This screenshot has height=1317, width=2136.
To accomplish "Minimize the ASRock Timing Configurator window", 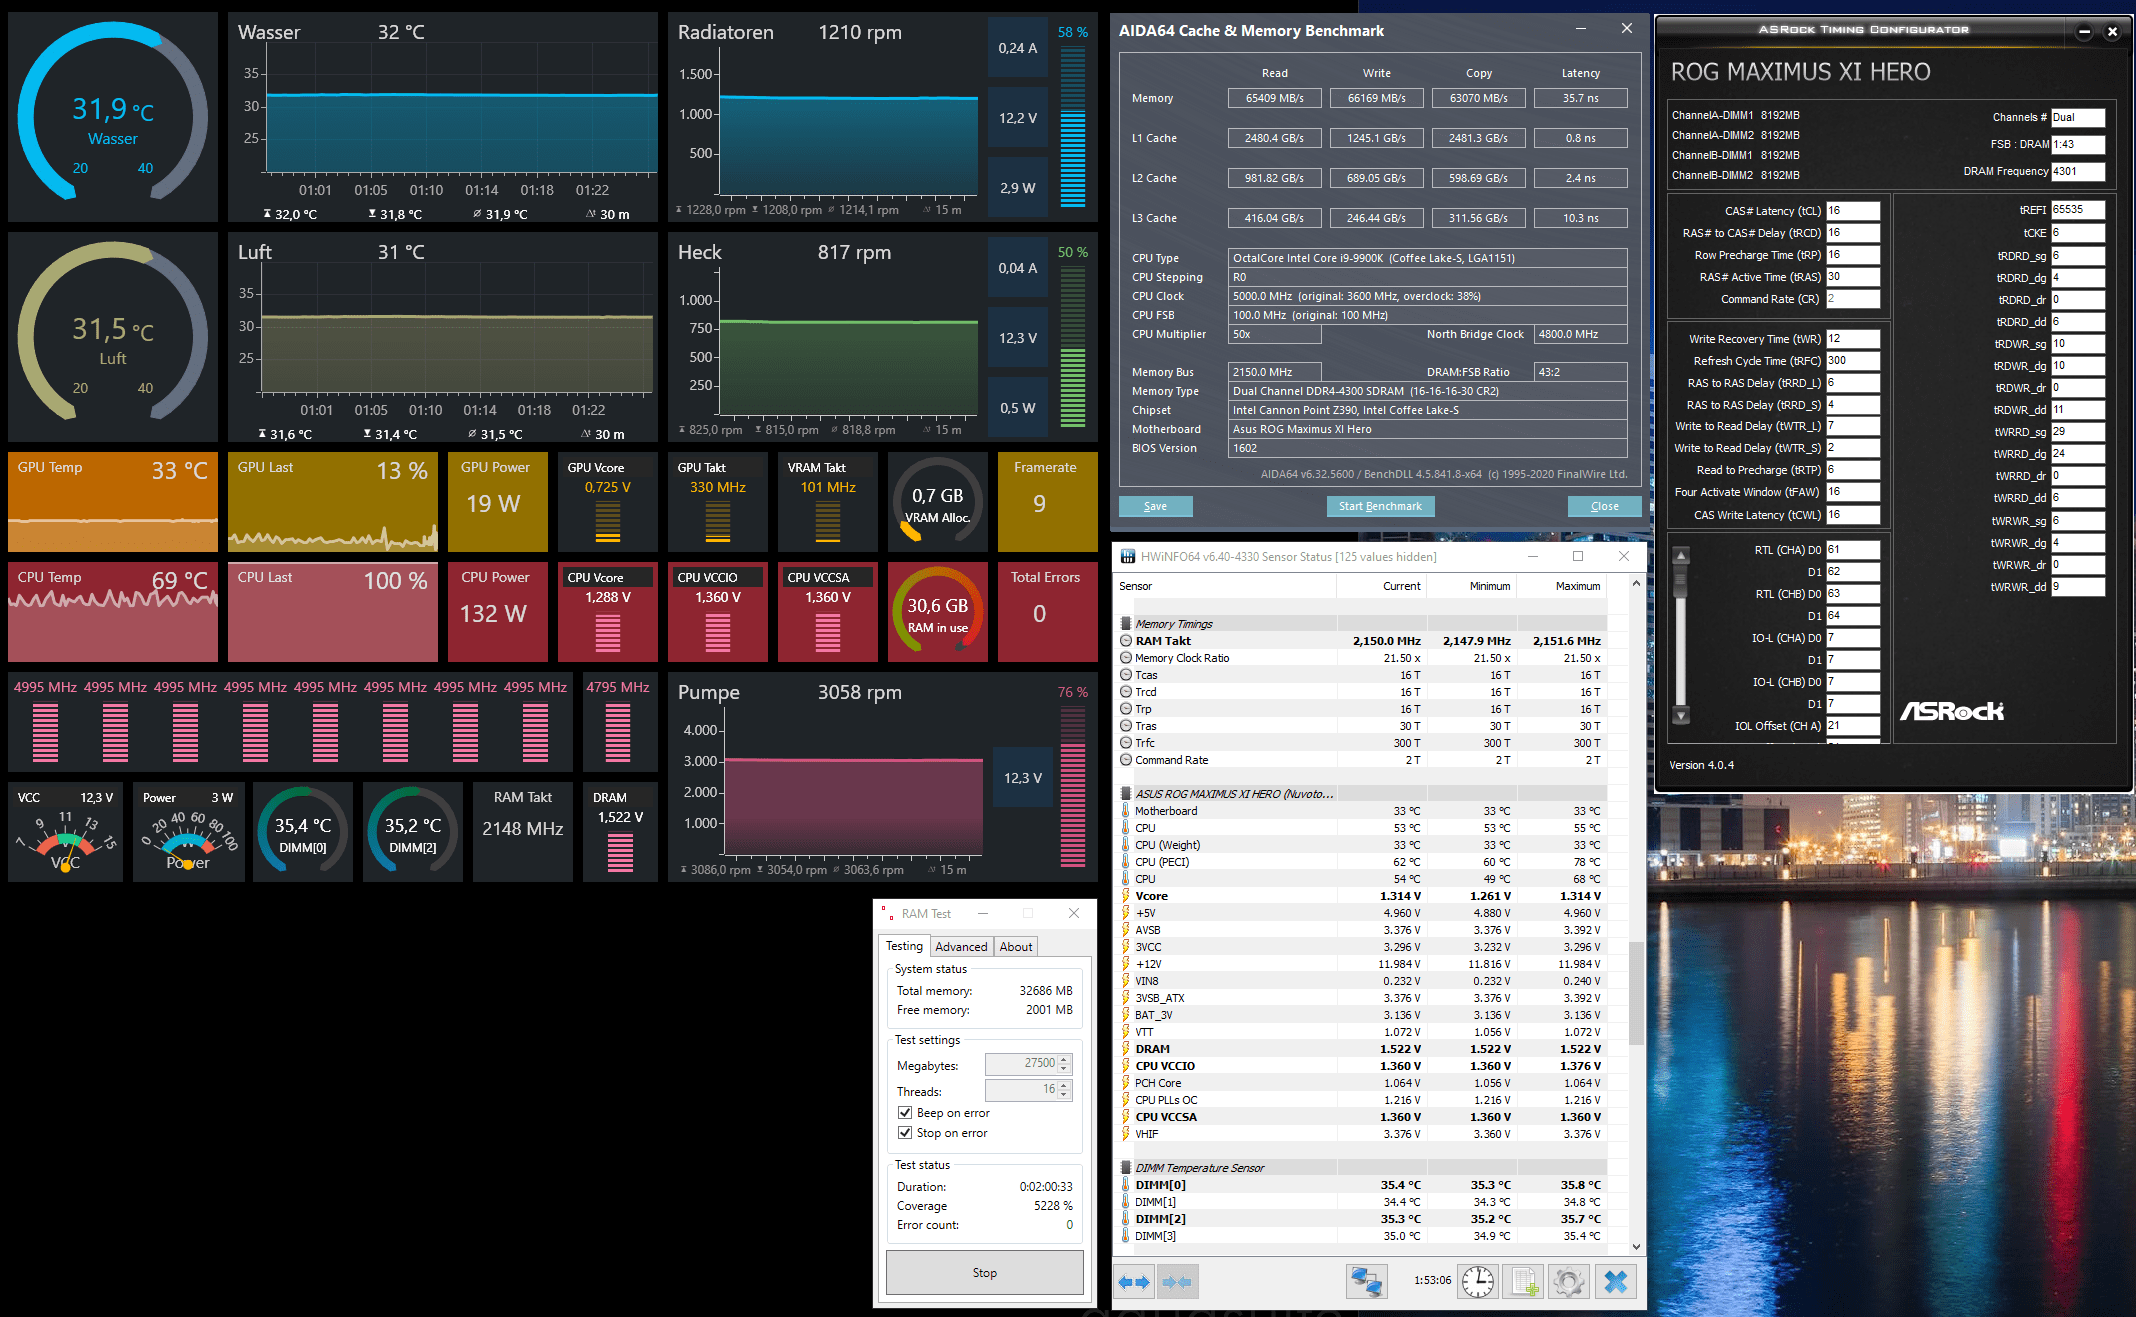I will pyautogui.click(x=2084, y=31).
